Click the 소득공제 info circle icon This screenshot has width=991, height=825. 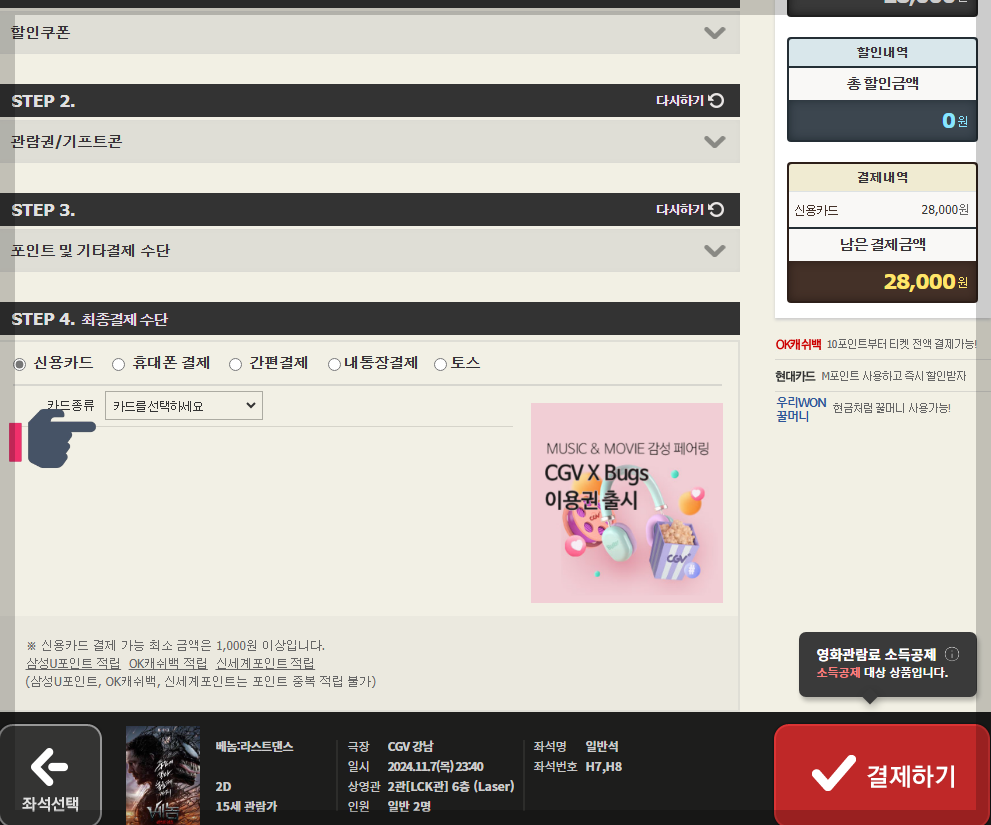tap(952, 654)
